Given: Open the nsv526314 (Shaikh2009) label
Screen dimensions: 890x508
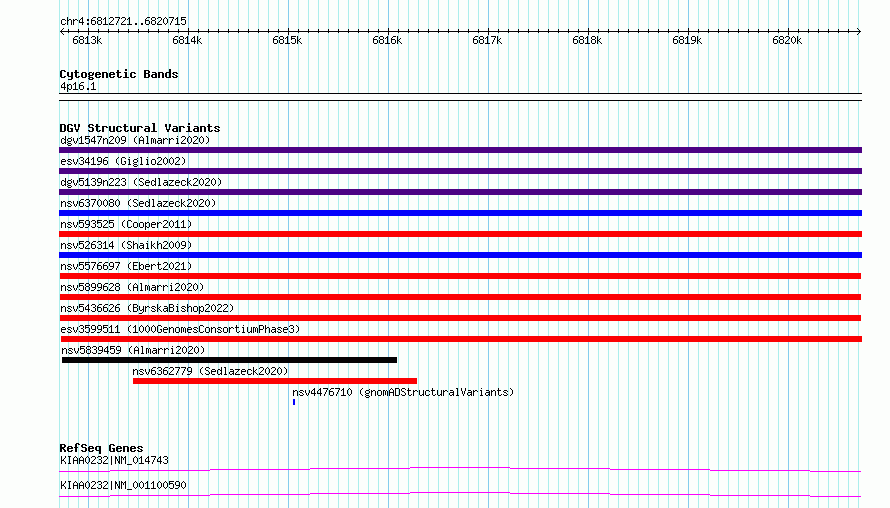Looking at the screenshot, I should coord(126,245).
